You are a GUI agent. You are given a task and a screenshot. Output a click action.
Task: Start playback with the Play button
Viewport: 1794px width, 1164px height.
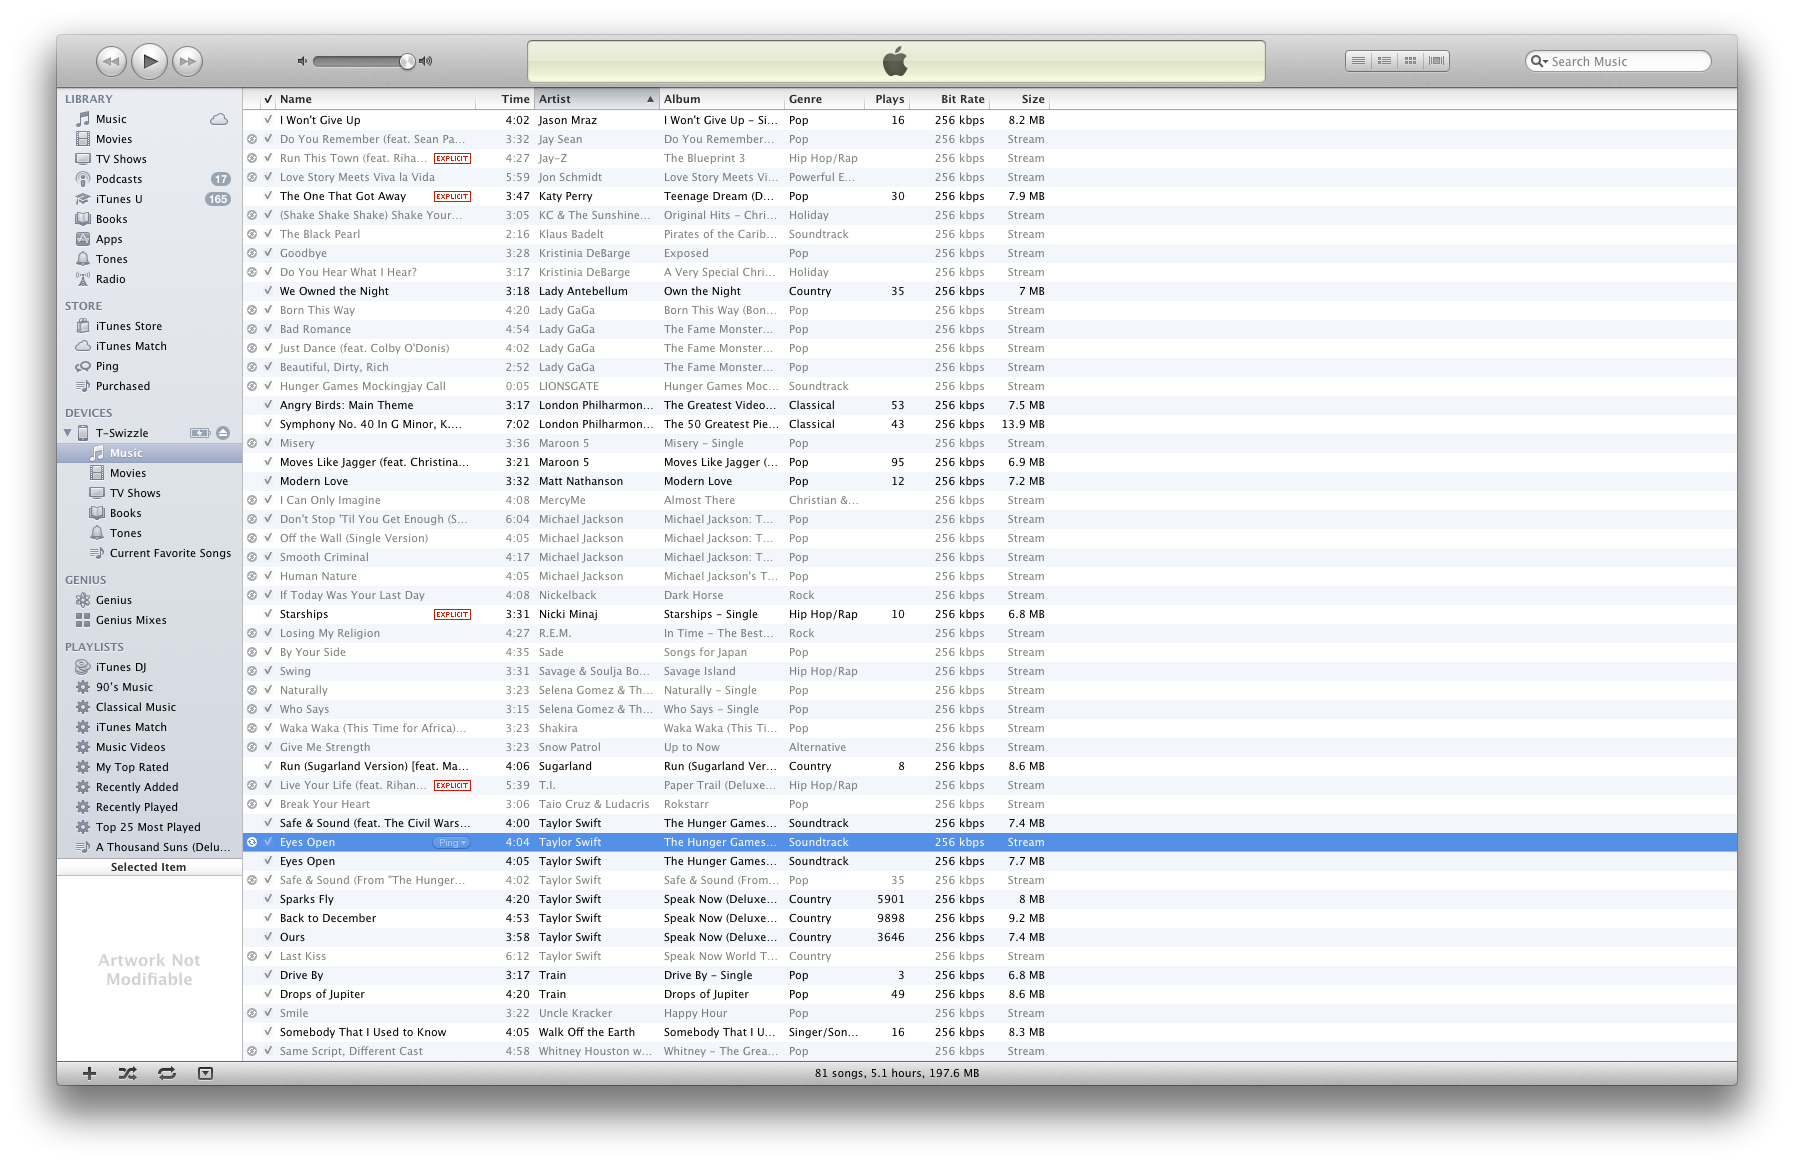[149, 61]
